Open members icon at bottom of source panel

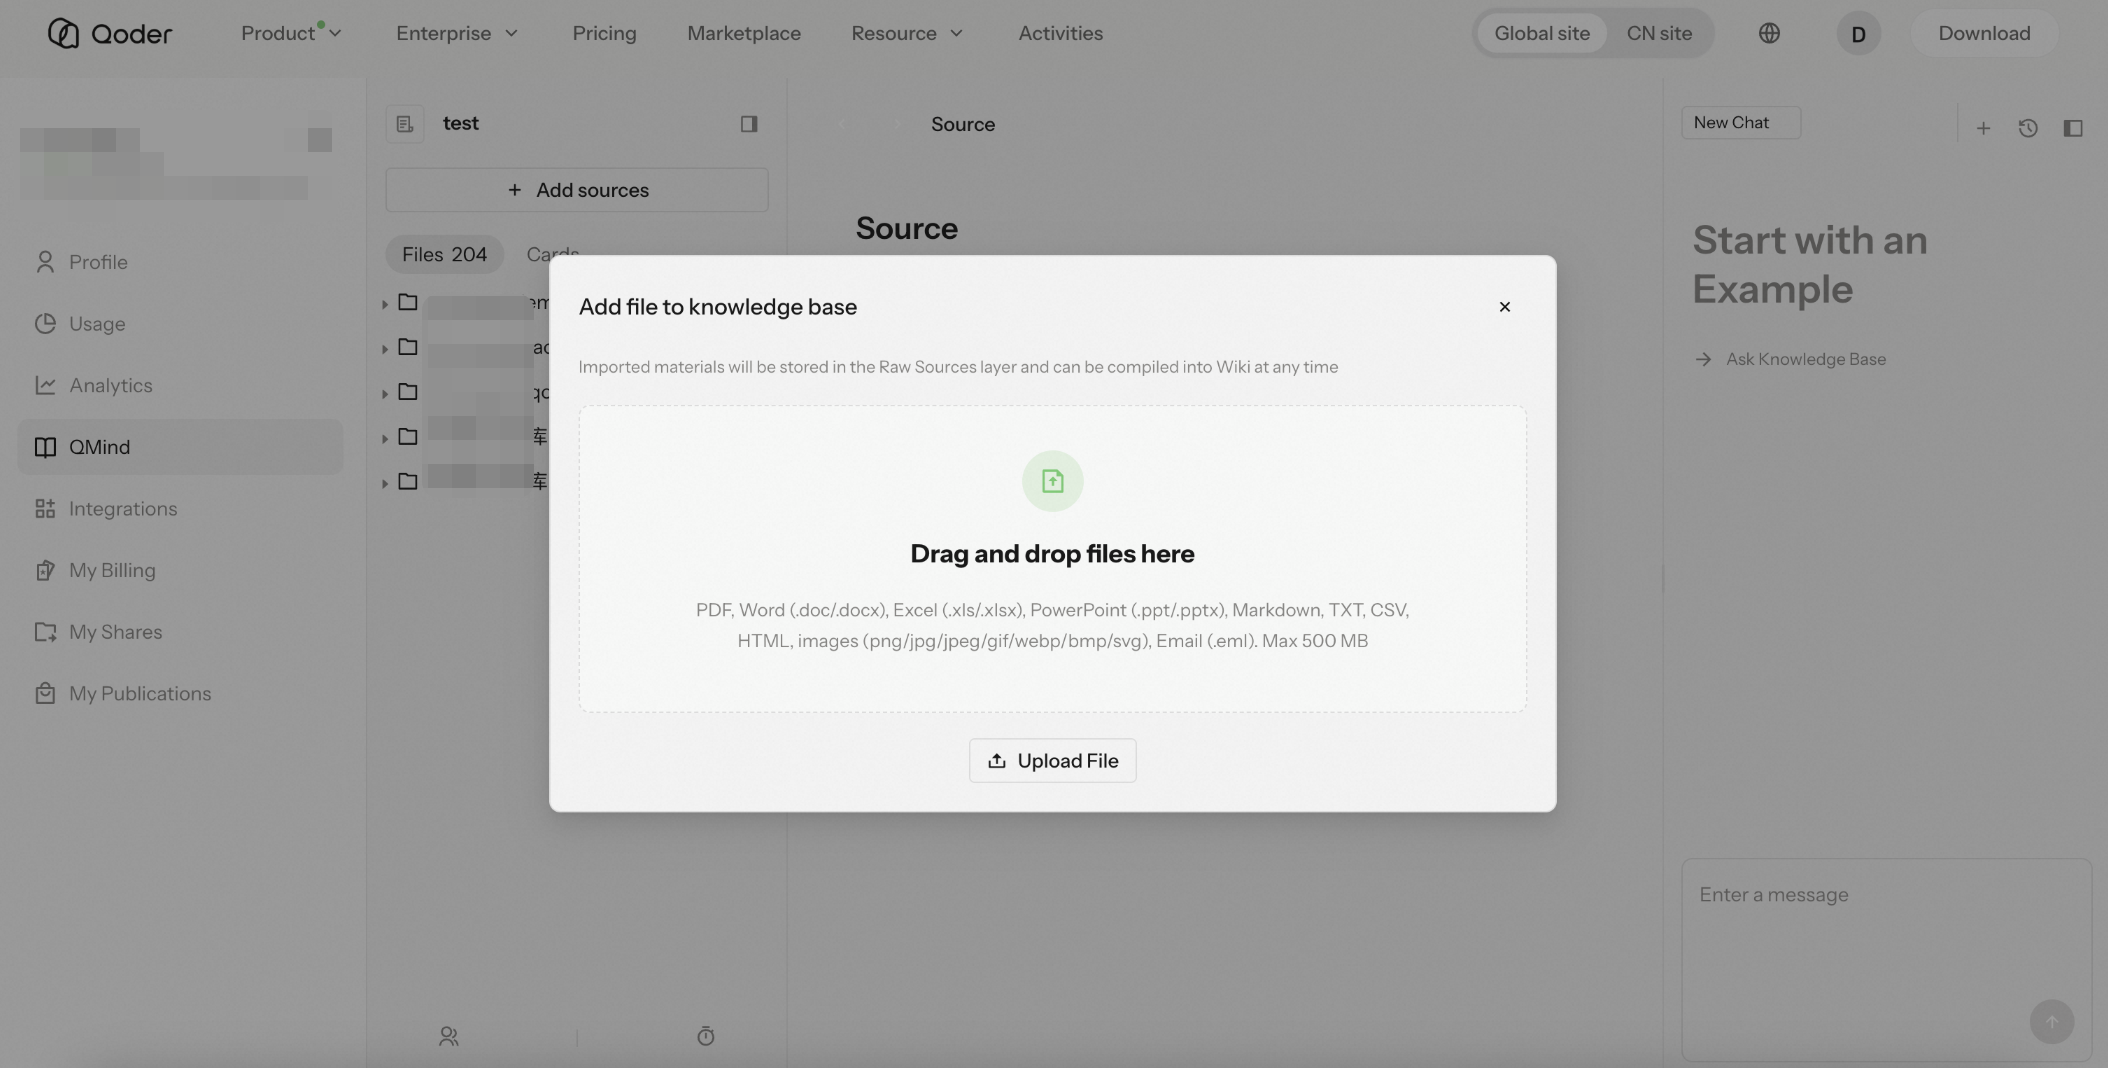[x=449, y=1037]
